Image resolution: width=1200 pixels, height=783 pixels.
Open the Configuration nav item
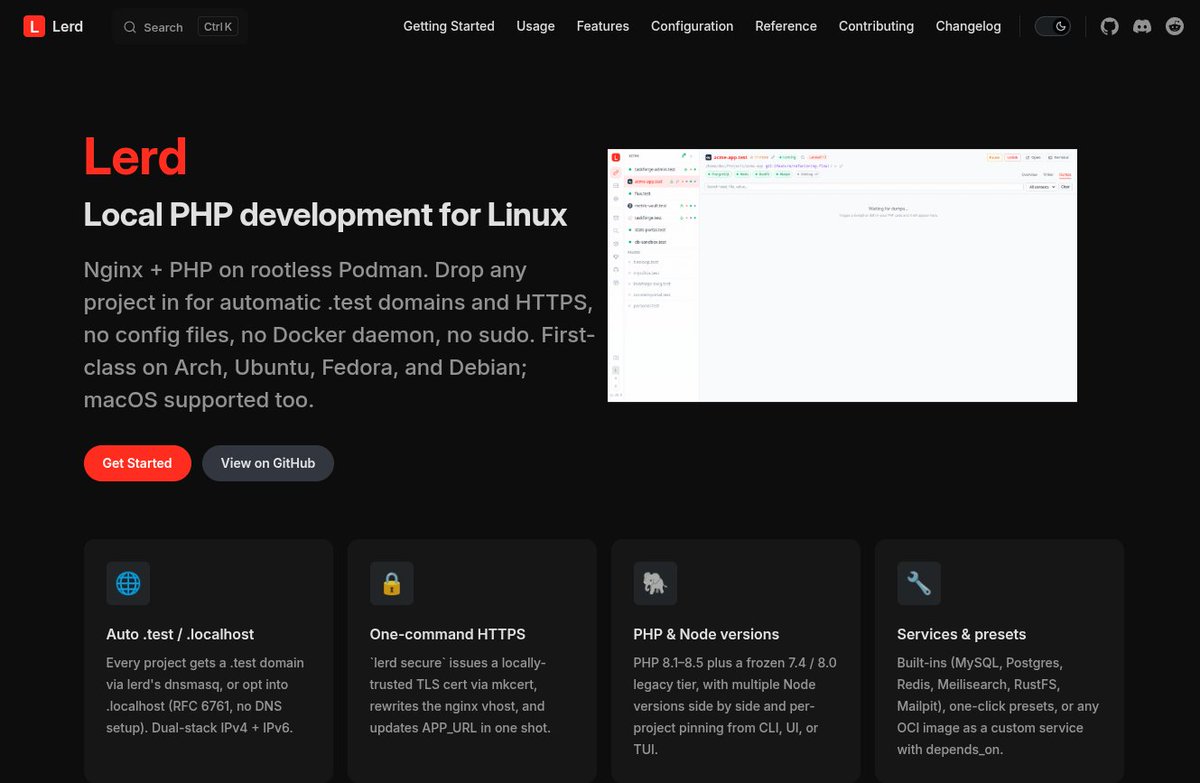point(692,26)
